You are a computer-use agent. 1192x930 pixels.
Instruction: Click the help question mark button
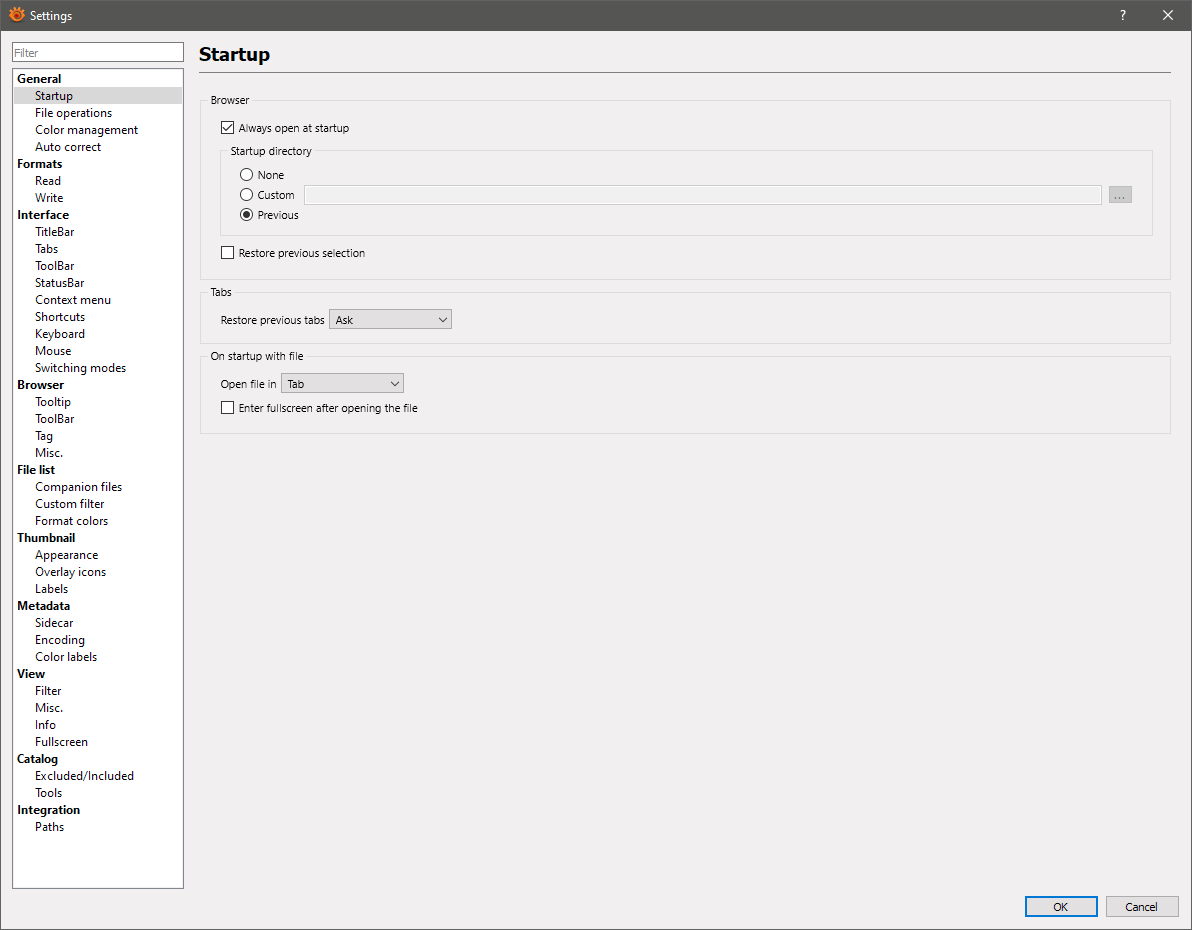tap(1123, 15)
